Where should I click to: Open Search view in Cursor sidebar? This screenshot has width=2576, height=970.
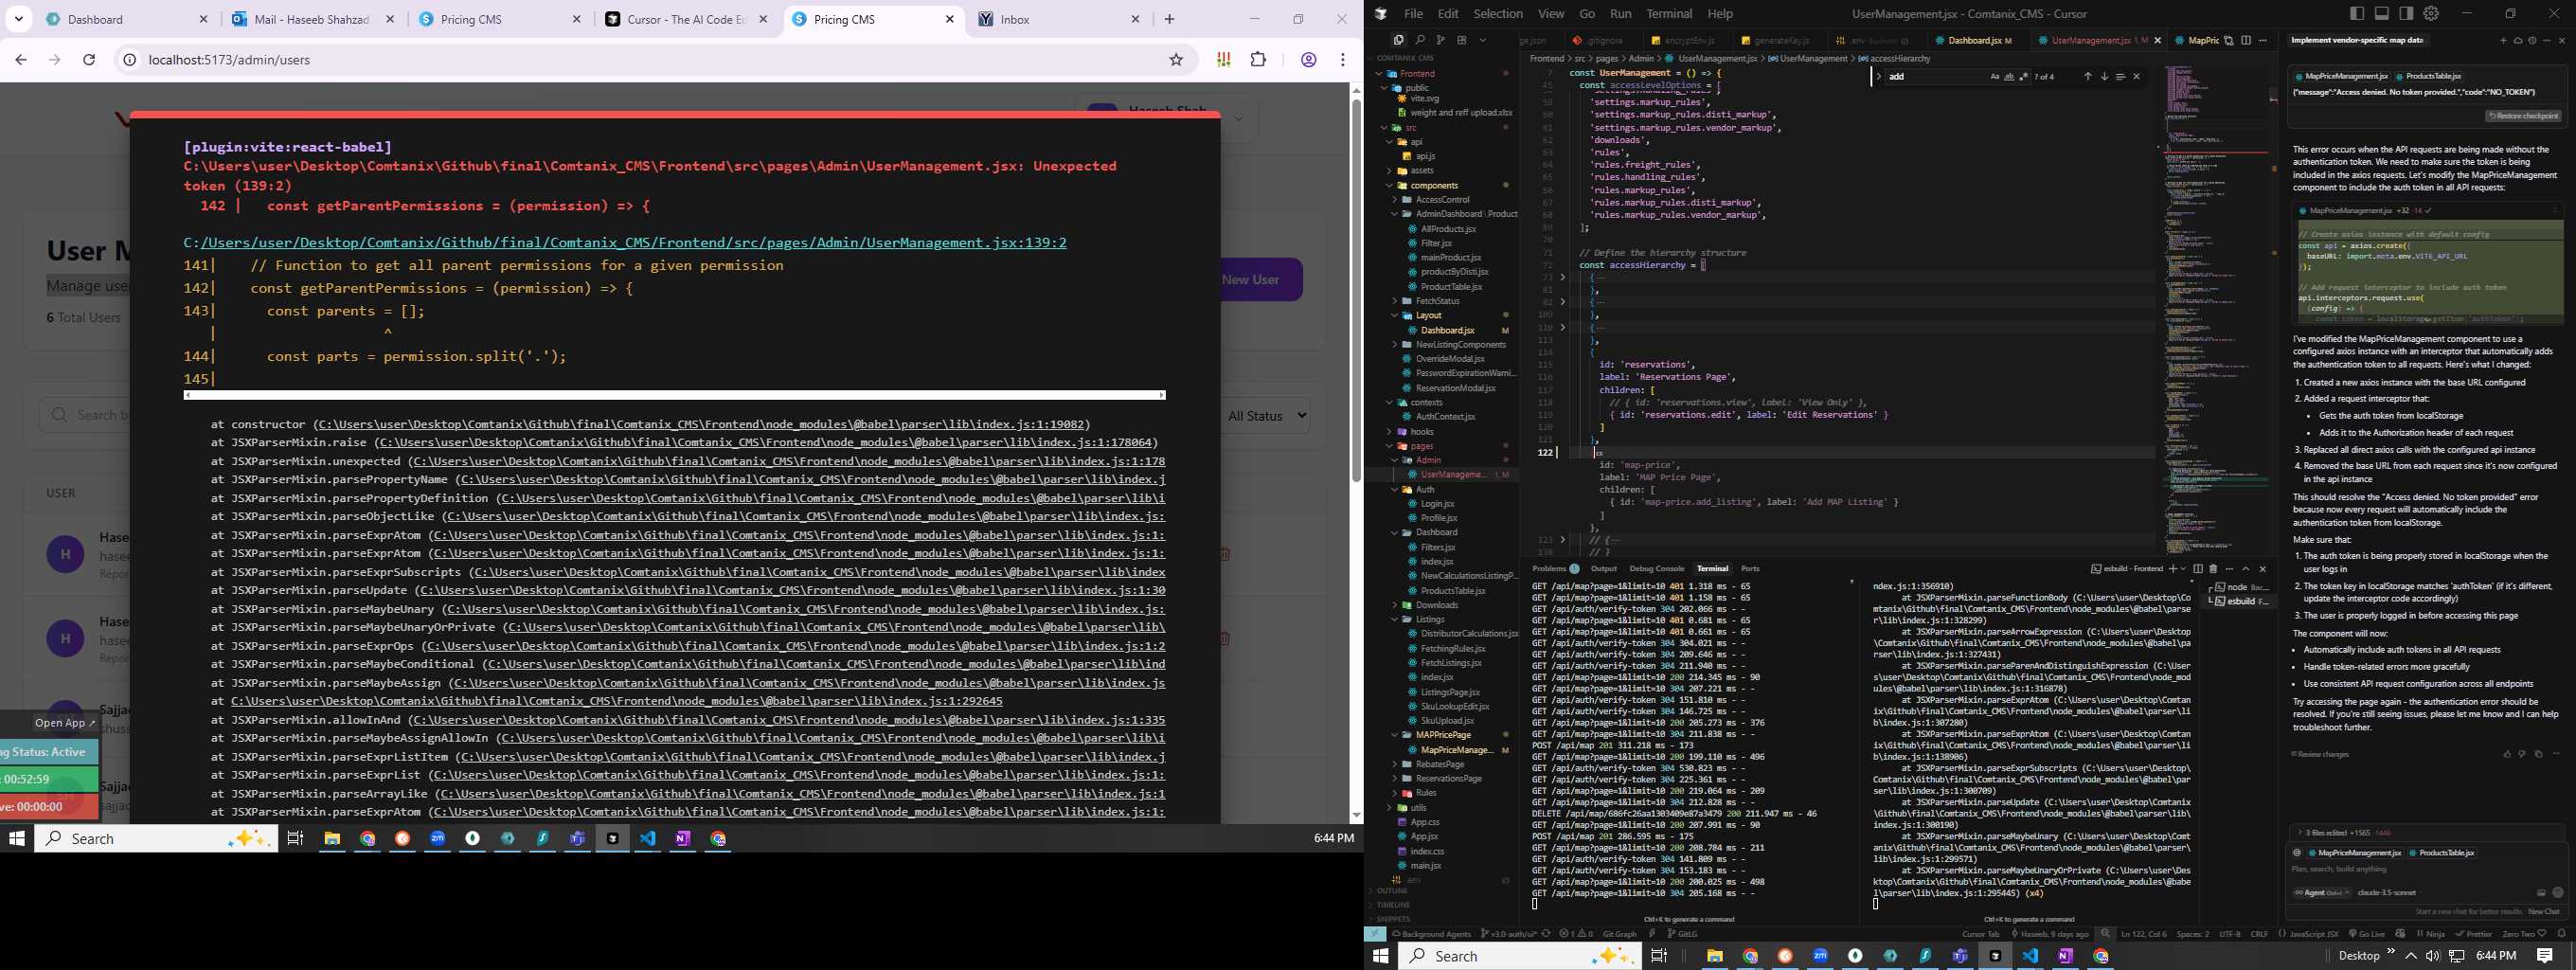click(x=1420, y=40)
